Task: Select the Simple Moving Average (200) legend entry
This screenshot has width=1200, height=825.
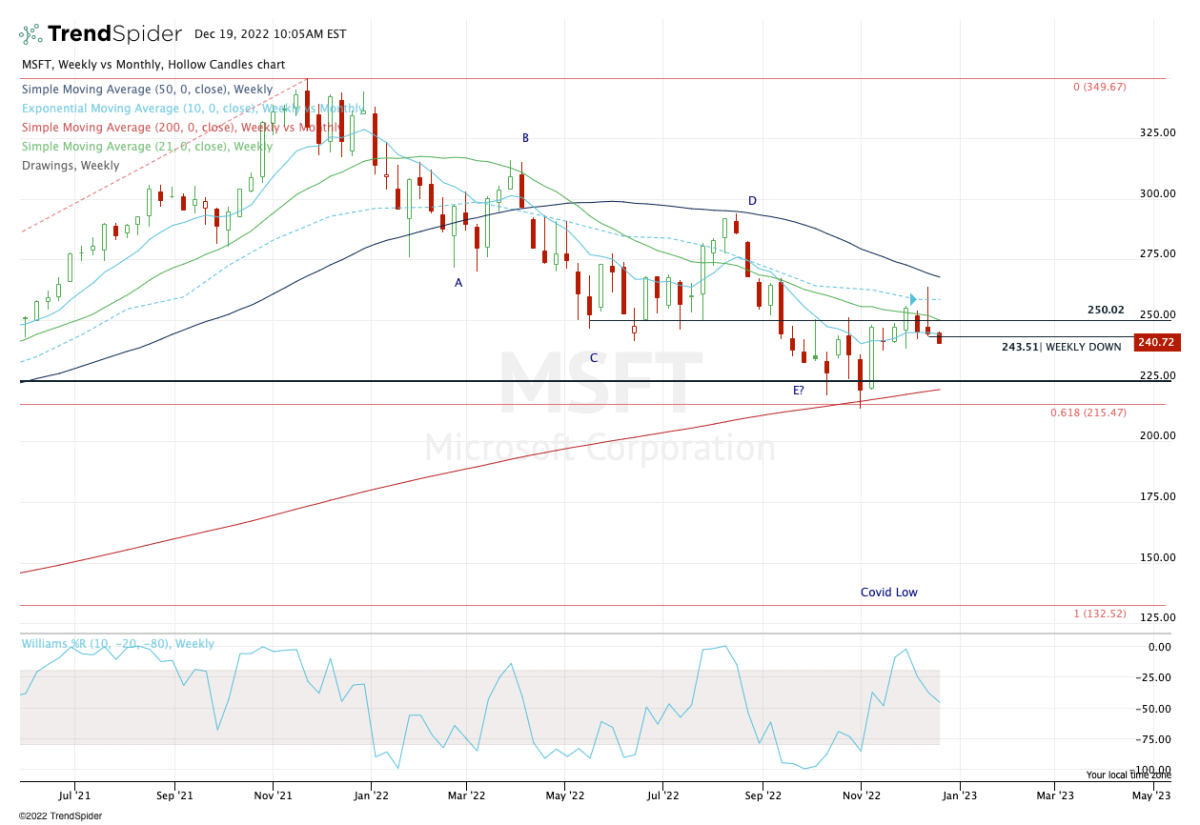Action: [x=181, y=127]
